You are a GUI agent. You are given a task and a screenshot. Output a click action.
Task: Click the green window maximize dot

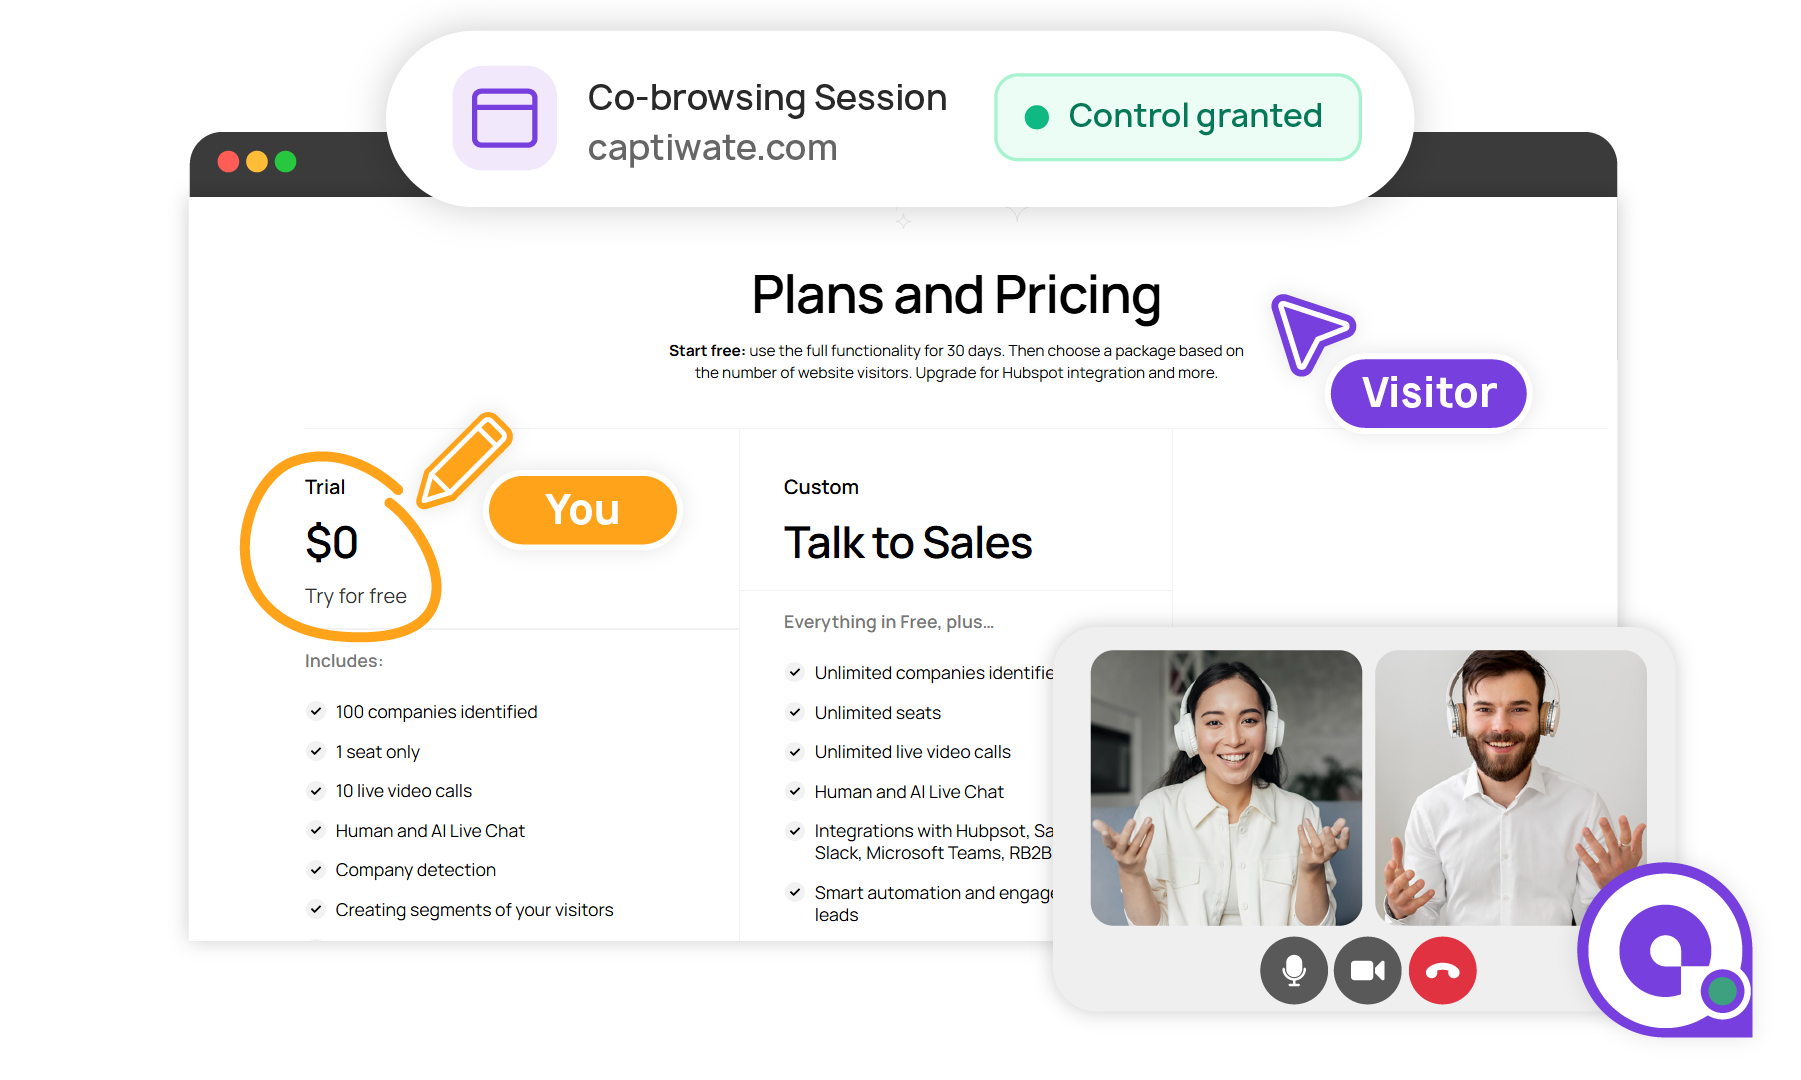(x=285, y=161)
